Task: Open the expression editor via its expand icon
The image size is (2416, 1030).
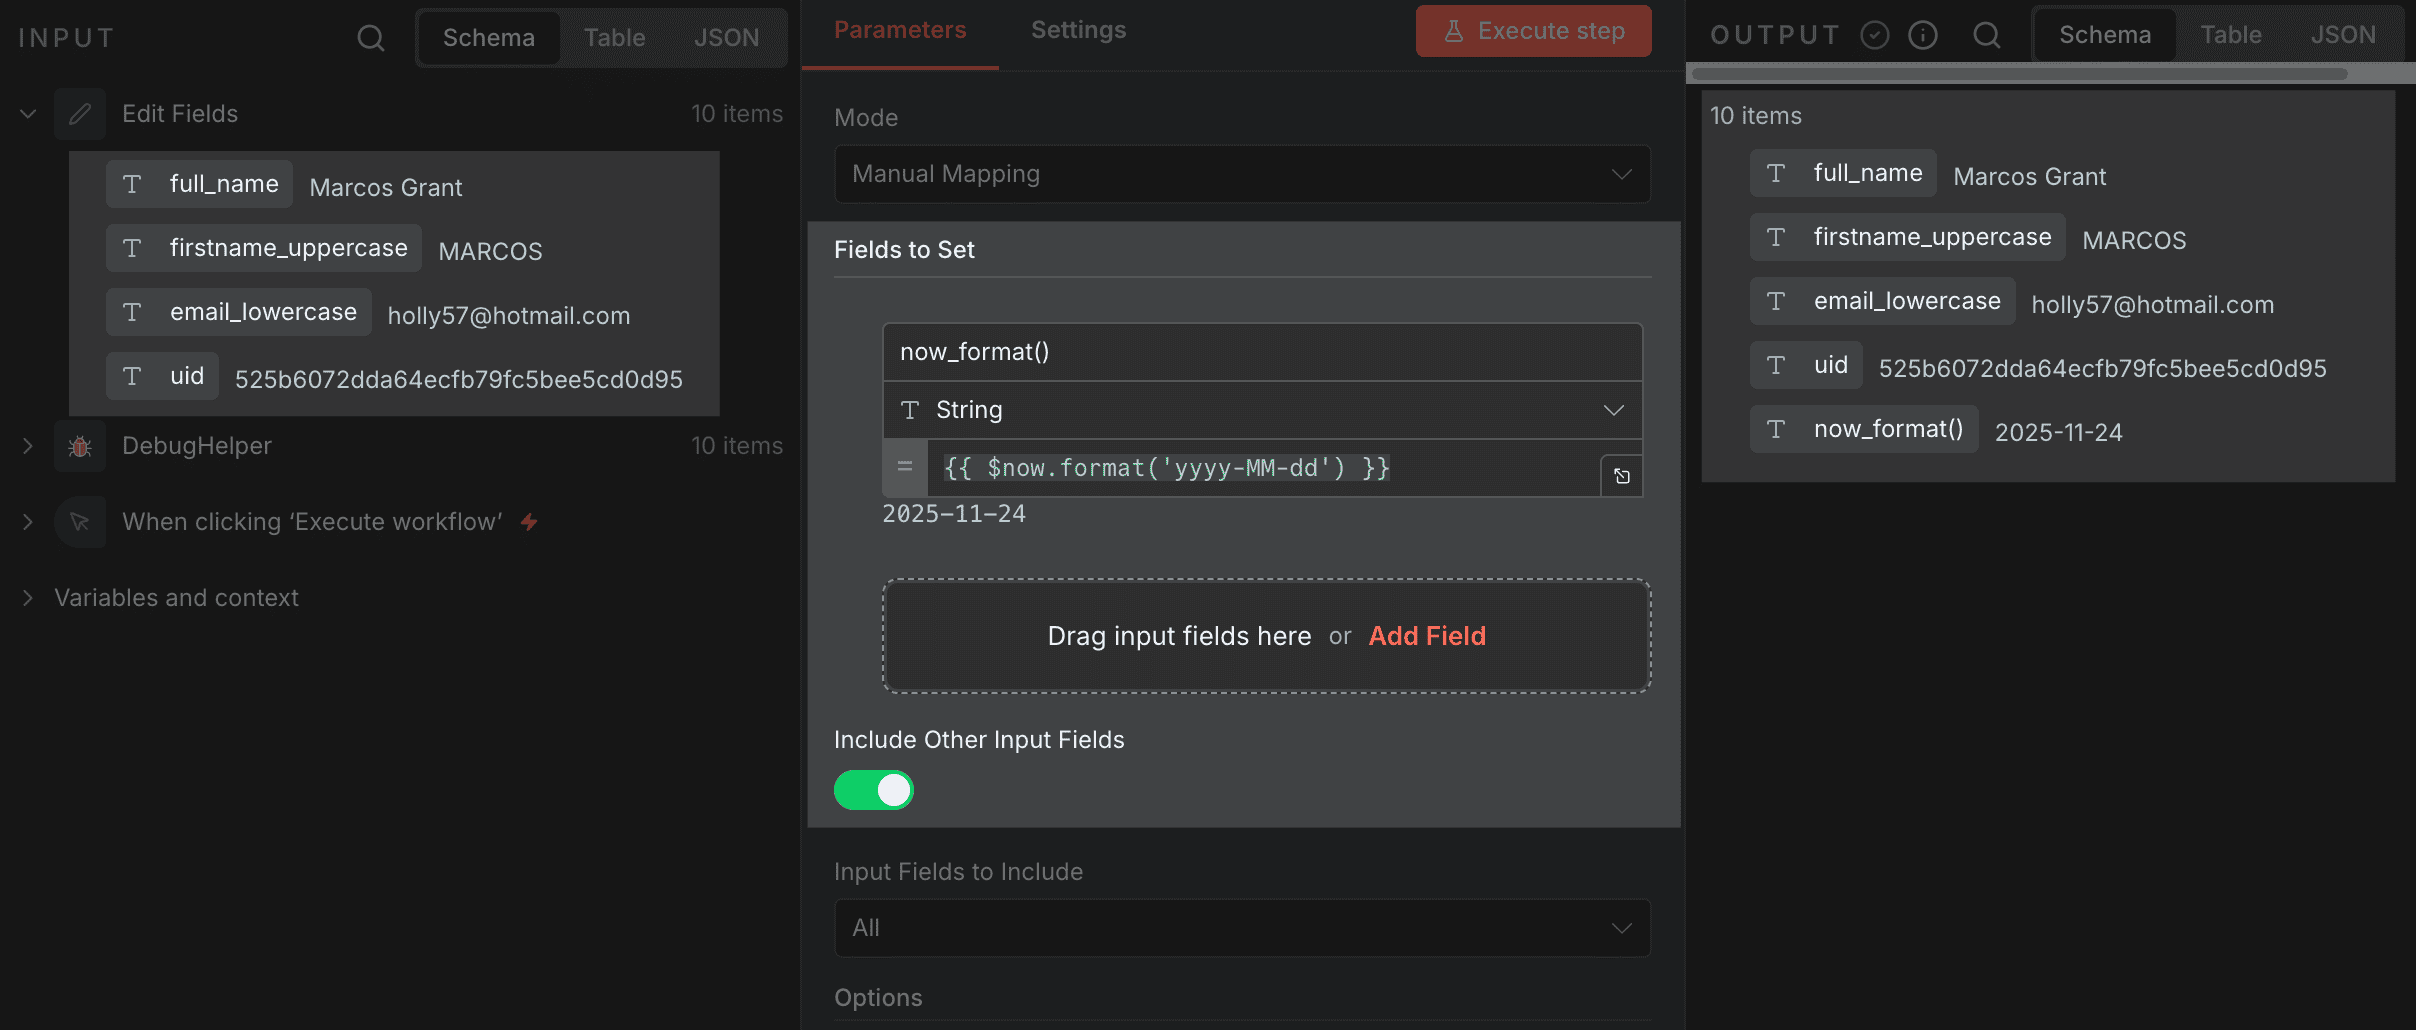Action: 1620,476
